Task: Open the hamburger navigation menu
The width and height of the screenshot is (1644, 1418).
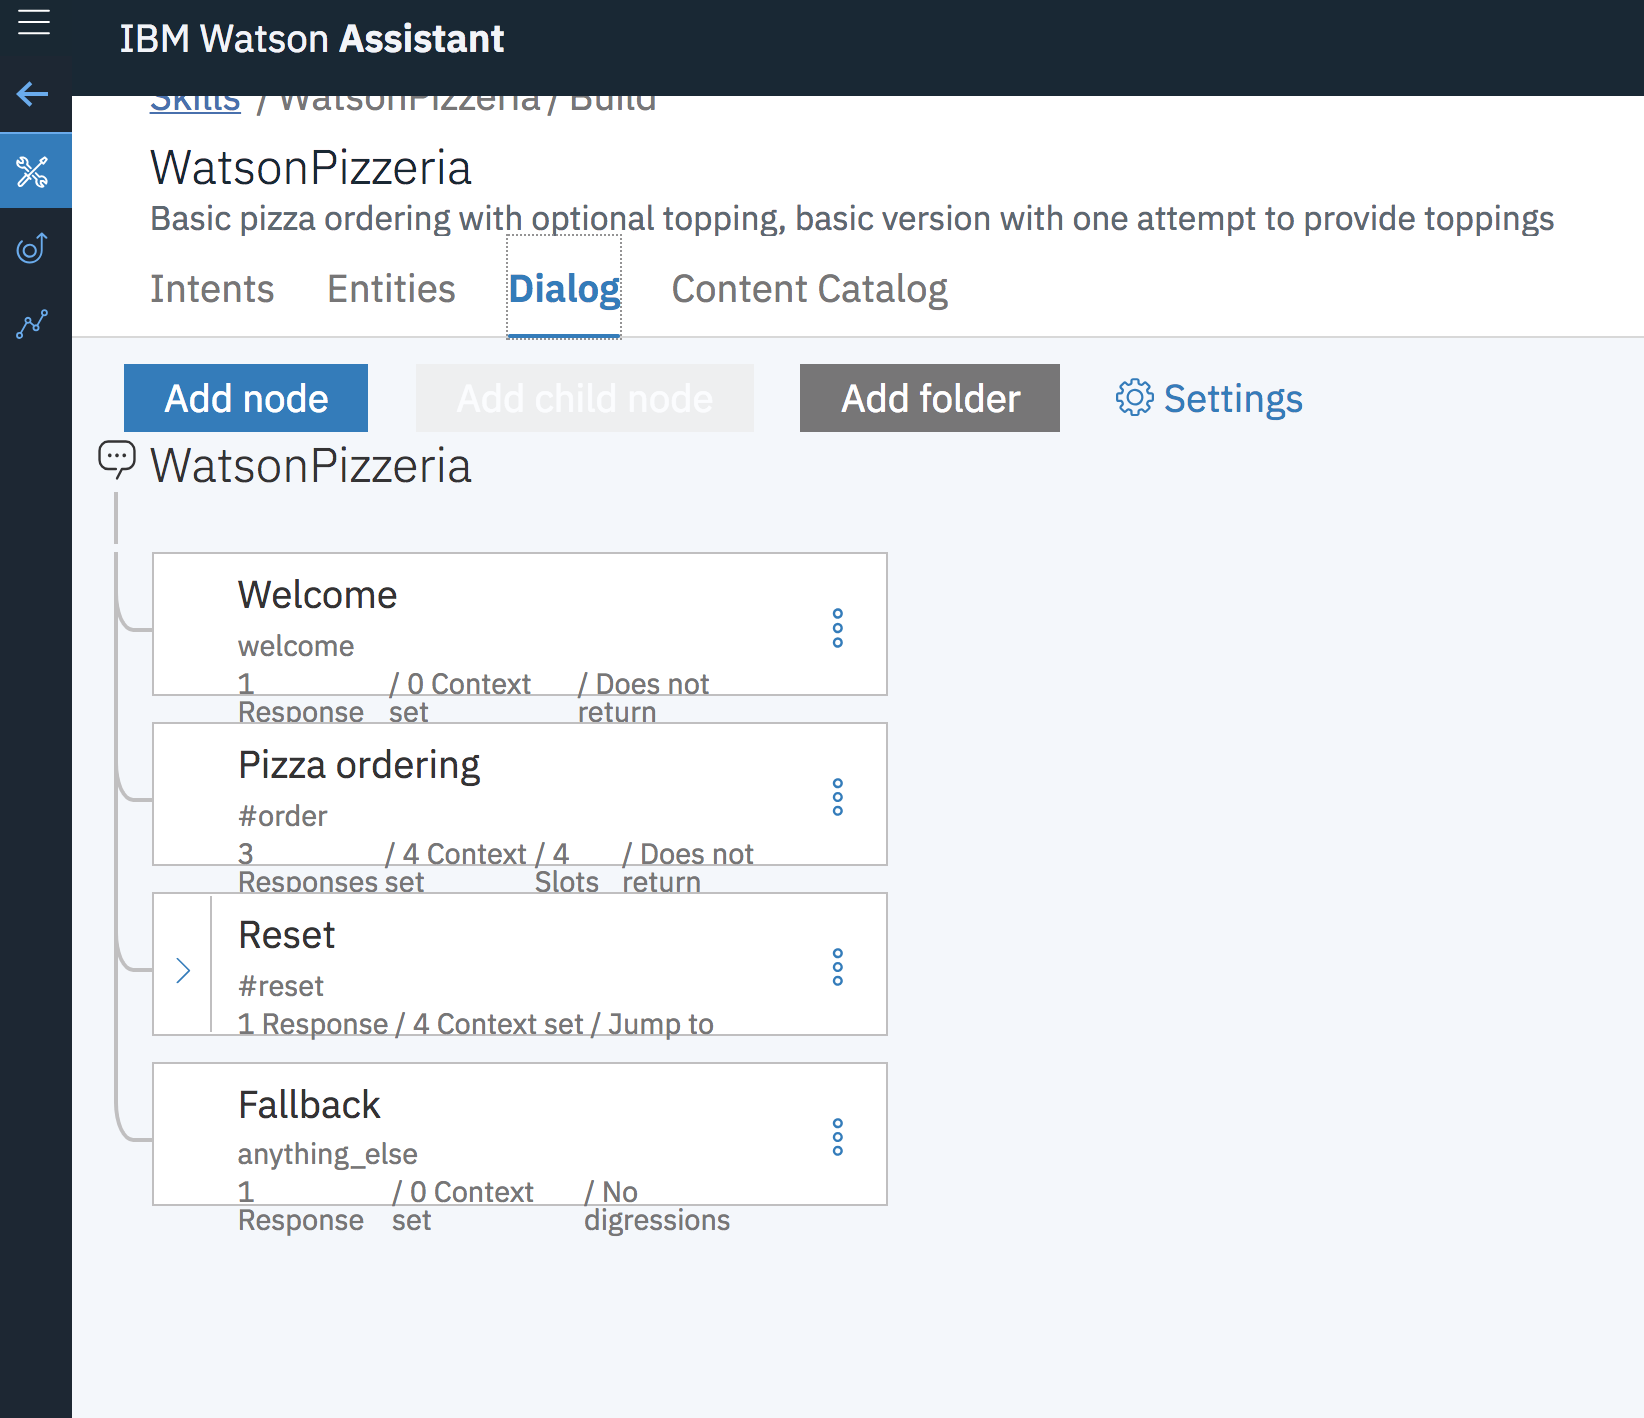Action: point(34,22)
